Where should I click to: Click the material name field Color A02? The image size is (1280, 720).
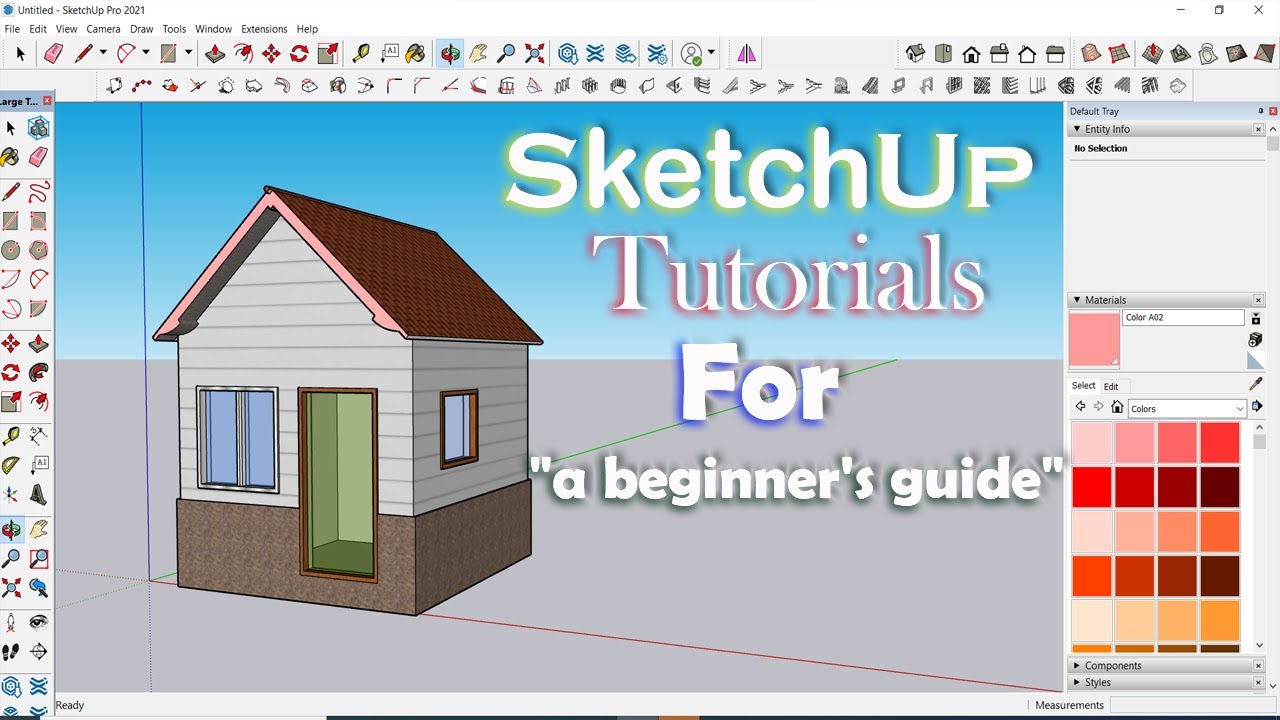[1183, 317]
